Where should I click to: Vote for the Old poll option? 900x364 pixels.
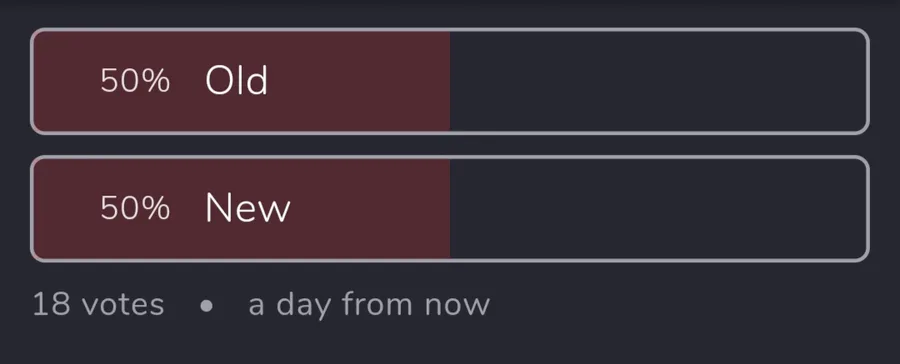(450, 81)
